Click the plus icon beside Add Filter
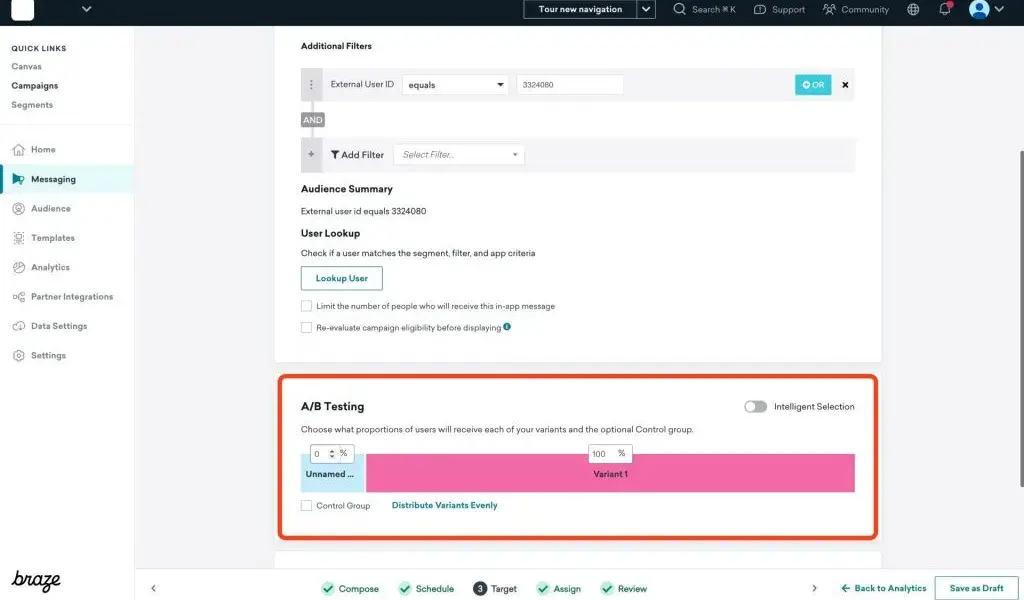The width and height of the screenshot is (1024, 600). 311,155
